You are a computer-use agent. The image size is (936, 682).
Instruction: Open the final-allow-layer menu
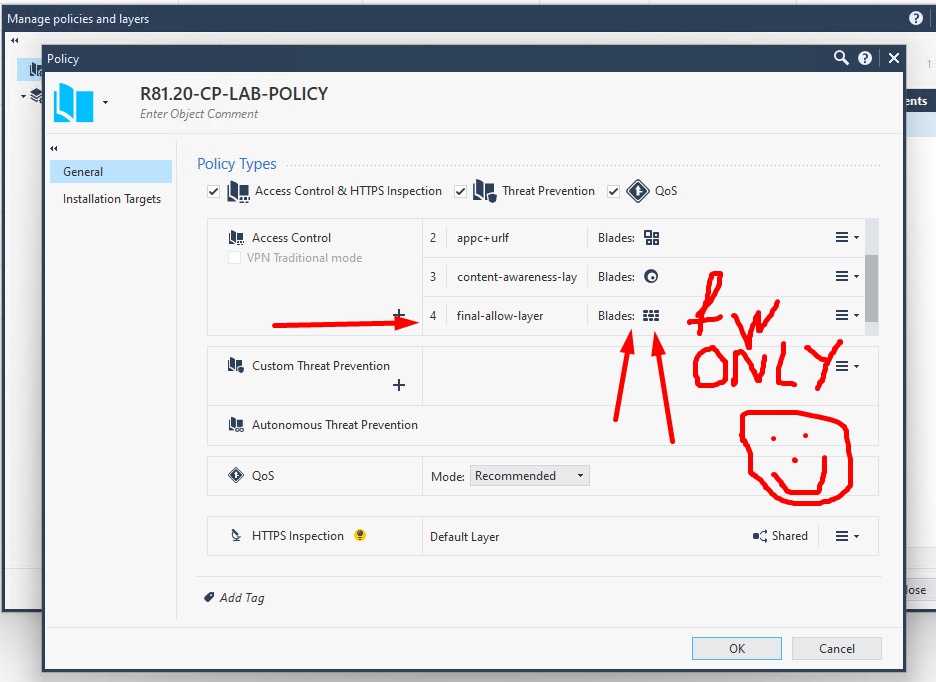click(847, 315)
